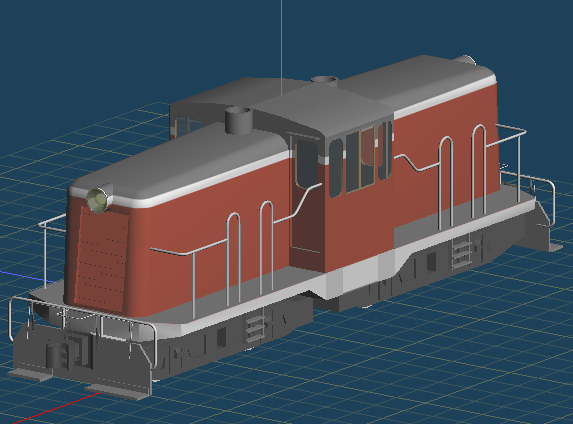Select the front headlight of the locomotive
The height and width of the screenshot is (424, 573).
[98, 200]
